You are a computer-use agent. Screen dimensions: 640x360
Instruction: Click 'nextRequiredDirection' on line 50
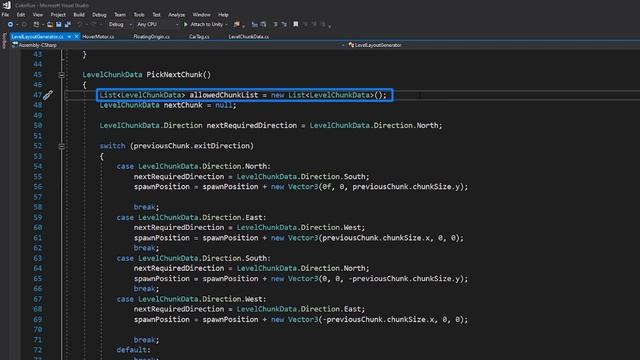(252, 126)
